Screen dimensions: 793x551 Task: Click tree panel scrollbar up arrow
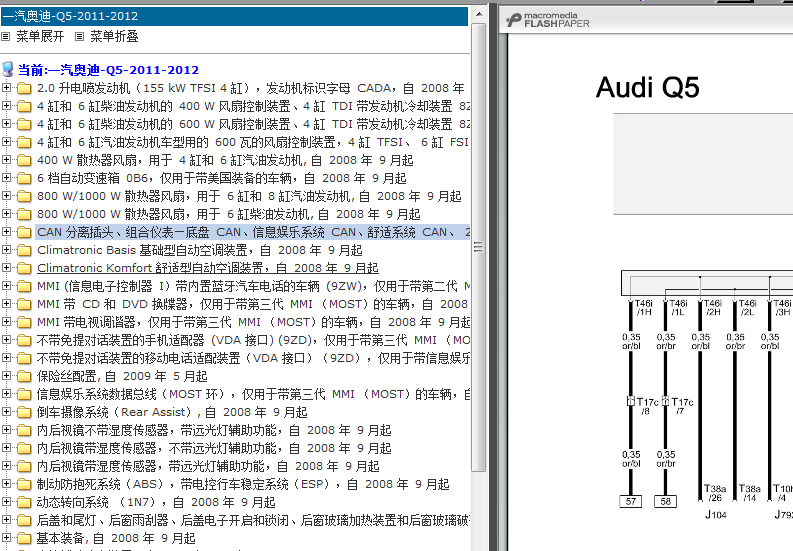coord(479,14)
